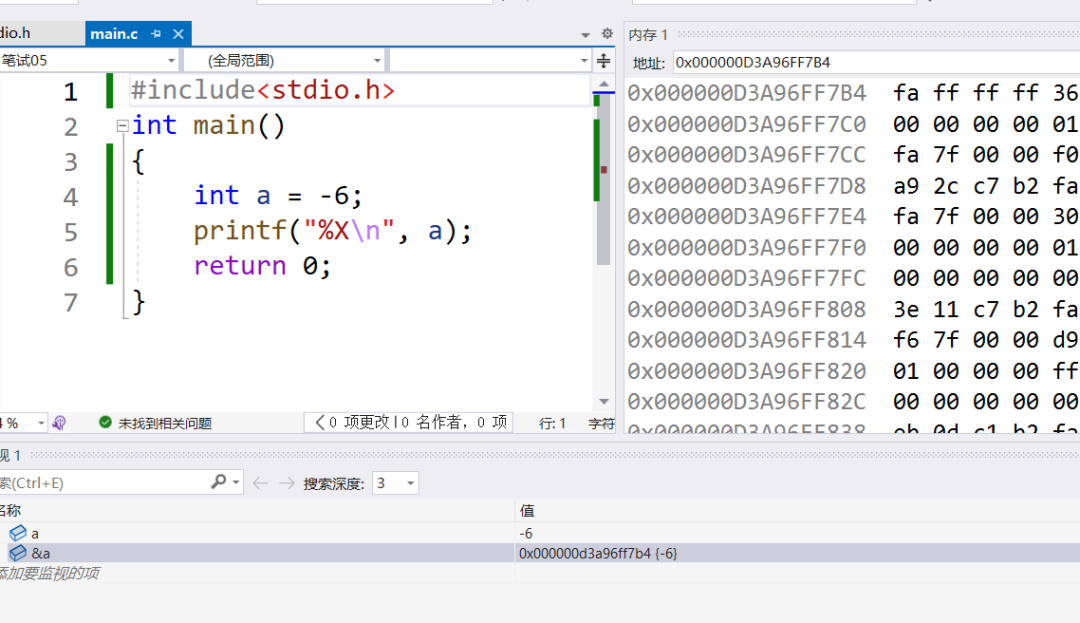Viewport: 1080px width, 623px height.
Task: Click the return 0 line
Action: pyautogui.click(x=262, y=266)
